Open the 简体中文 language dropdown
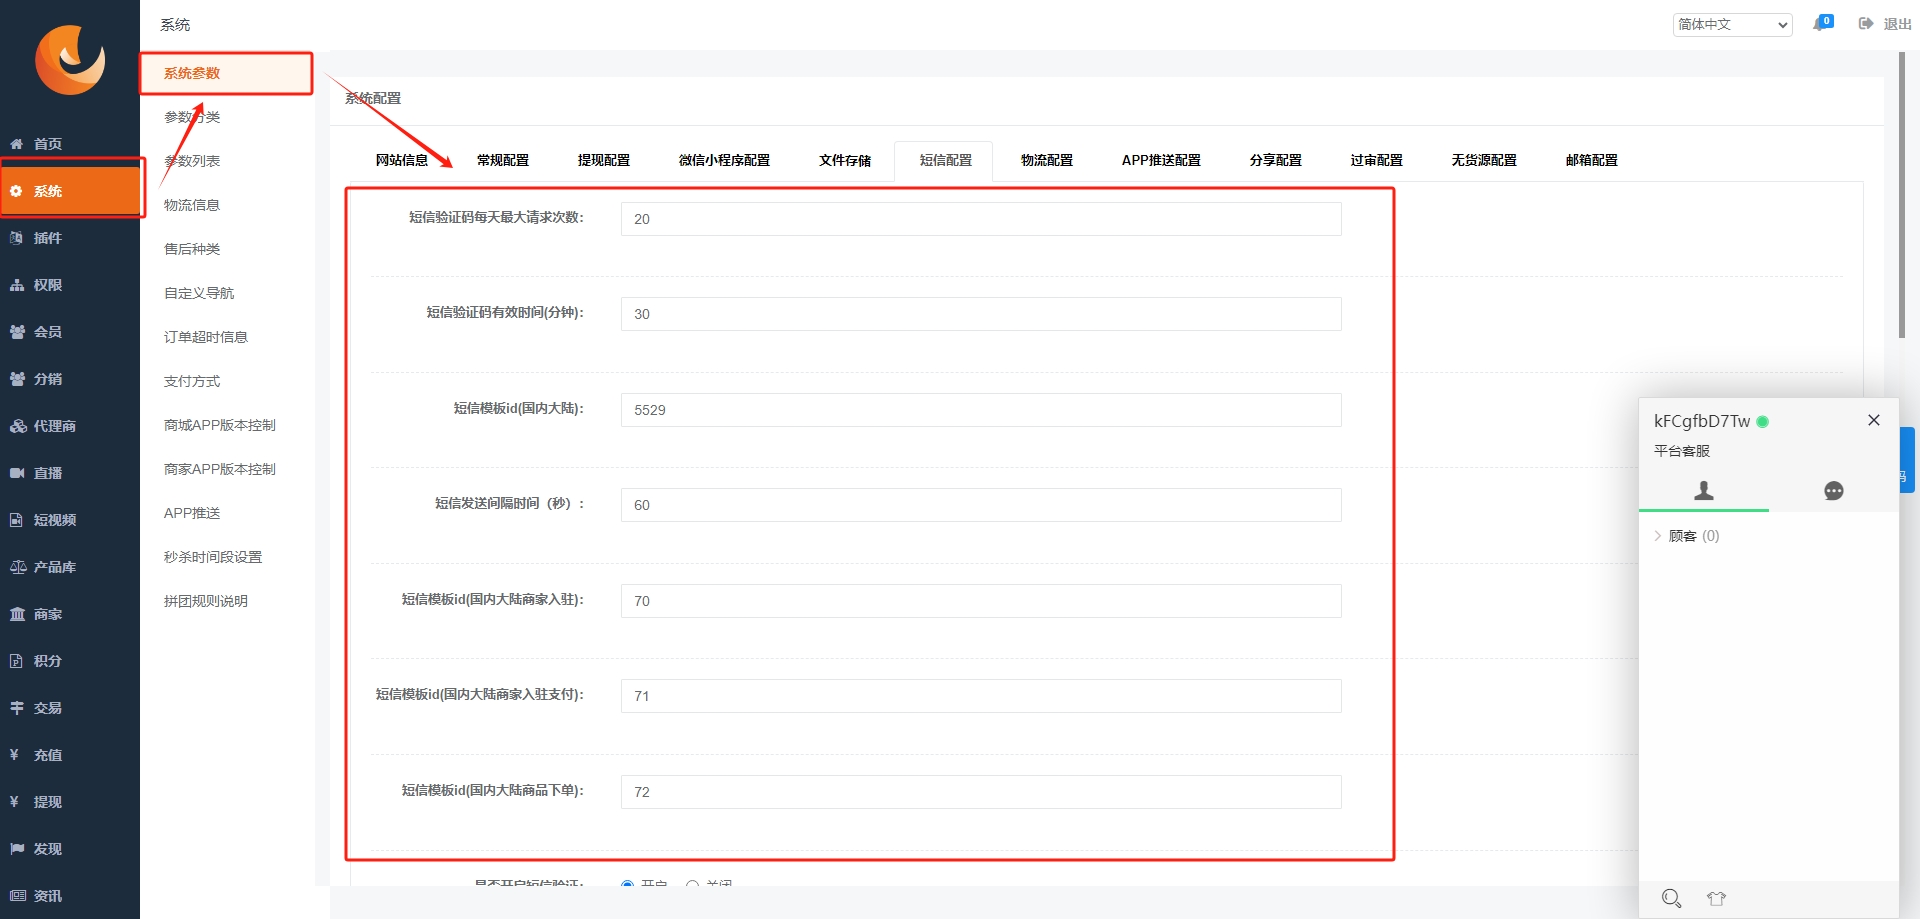This screenshot has height=919, width=1920. pos(1733,24)
